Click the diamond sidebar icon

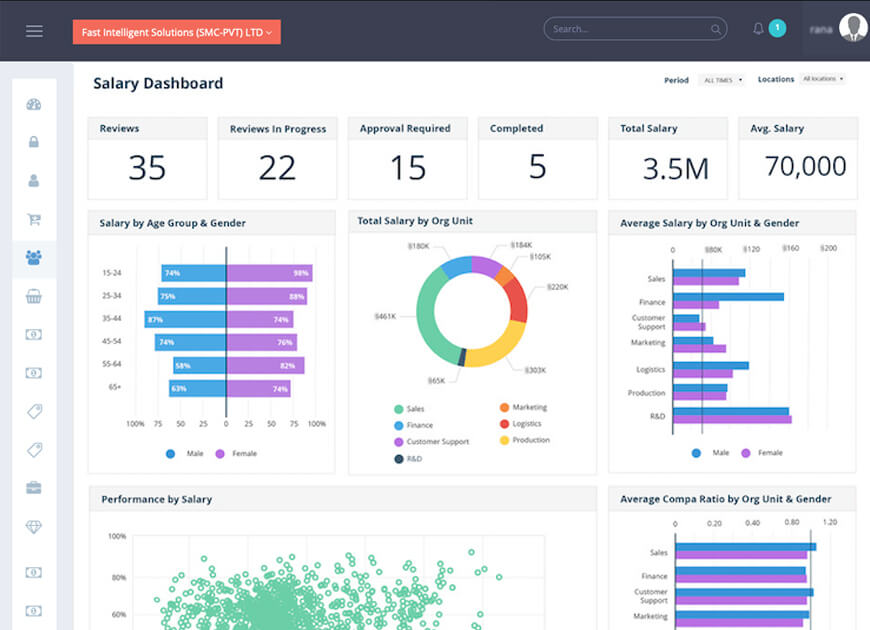click(34, 526)
